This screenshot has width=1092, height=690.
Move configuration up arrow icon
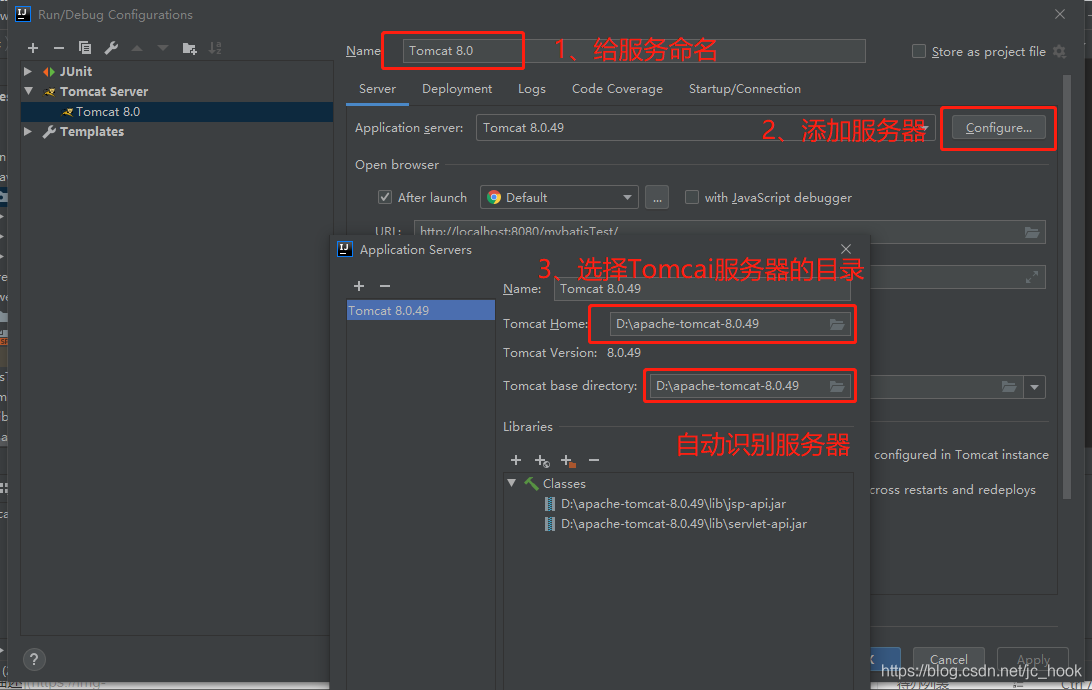point(137,48)
